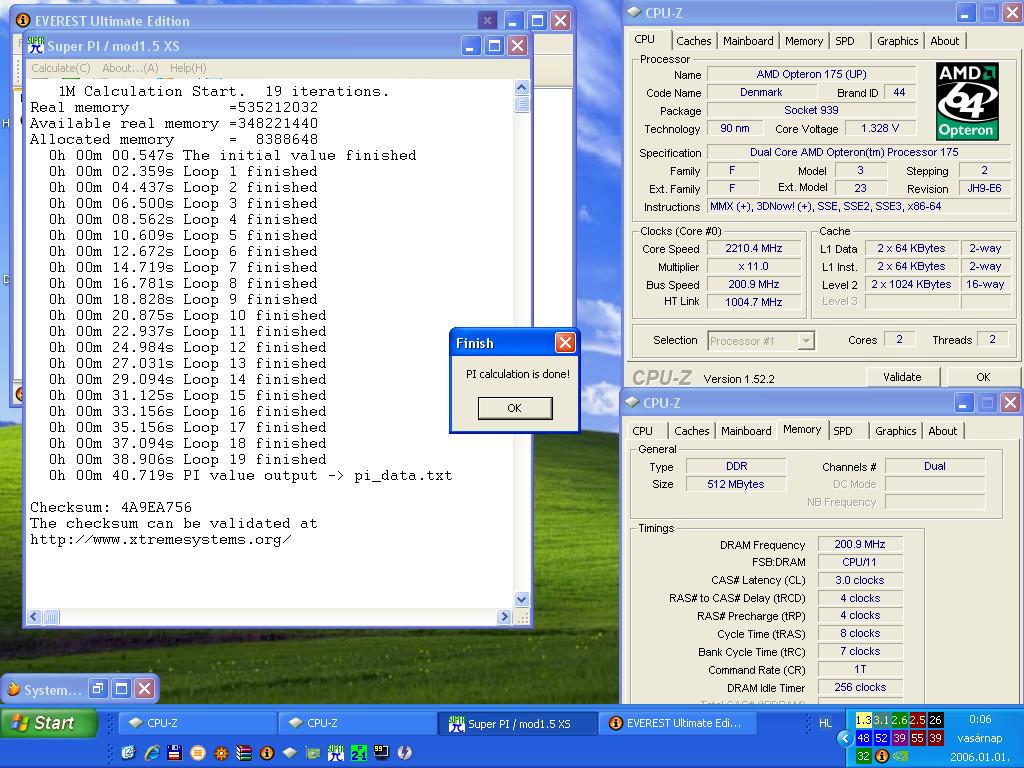The image size is (1024, 768).
Task: Open the WinRAR books quick launch icon
Action: tap(244, 752)
